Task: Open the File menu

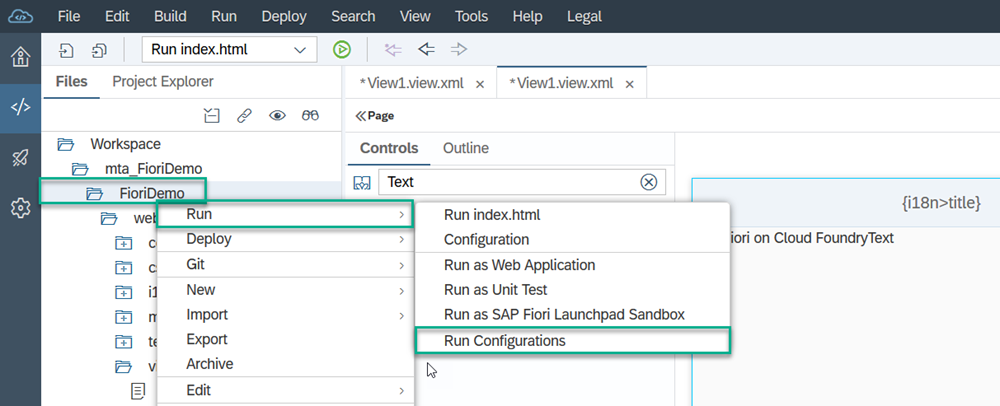Action: 69,16
